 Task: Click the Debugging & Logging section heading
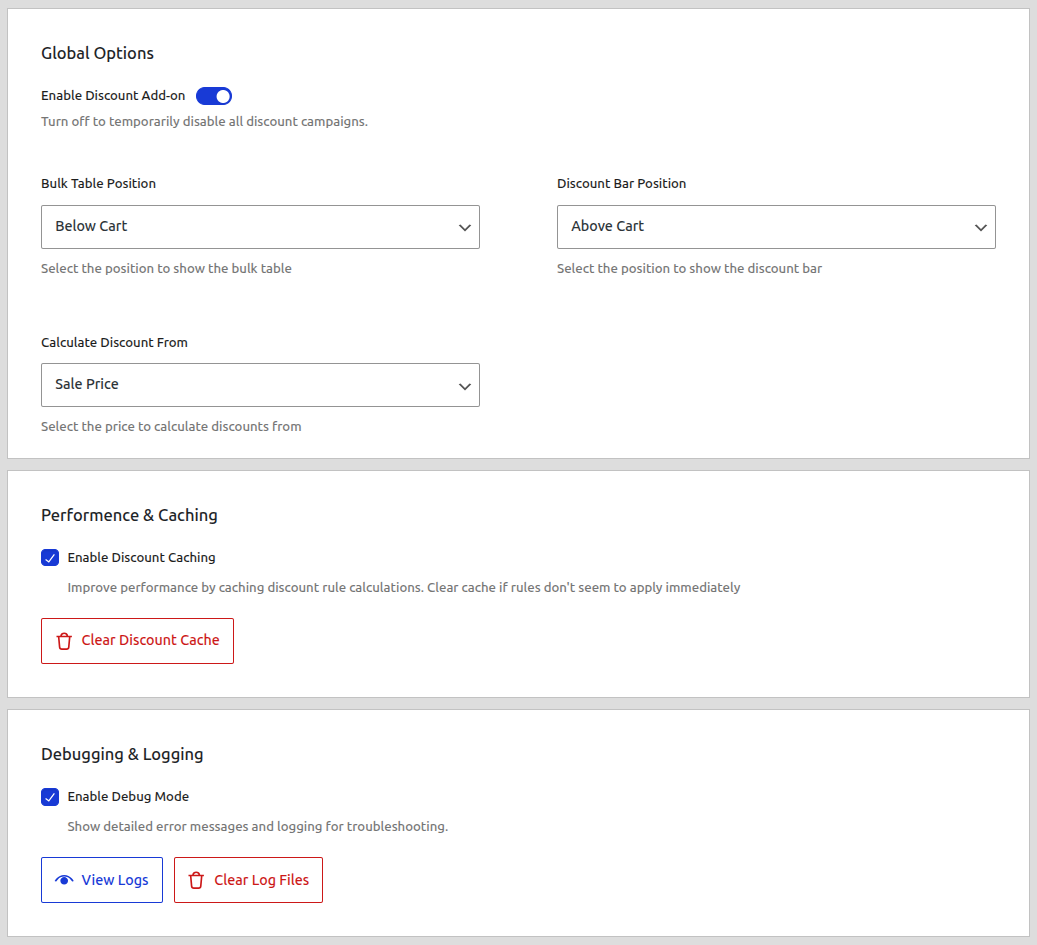click(x=122, y=754)
